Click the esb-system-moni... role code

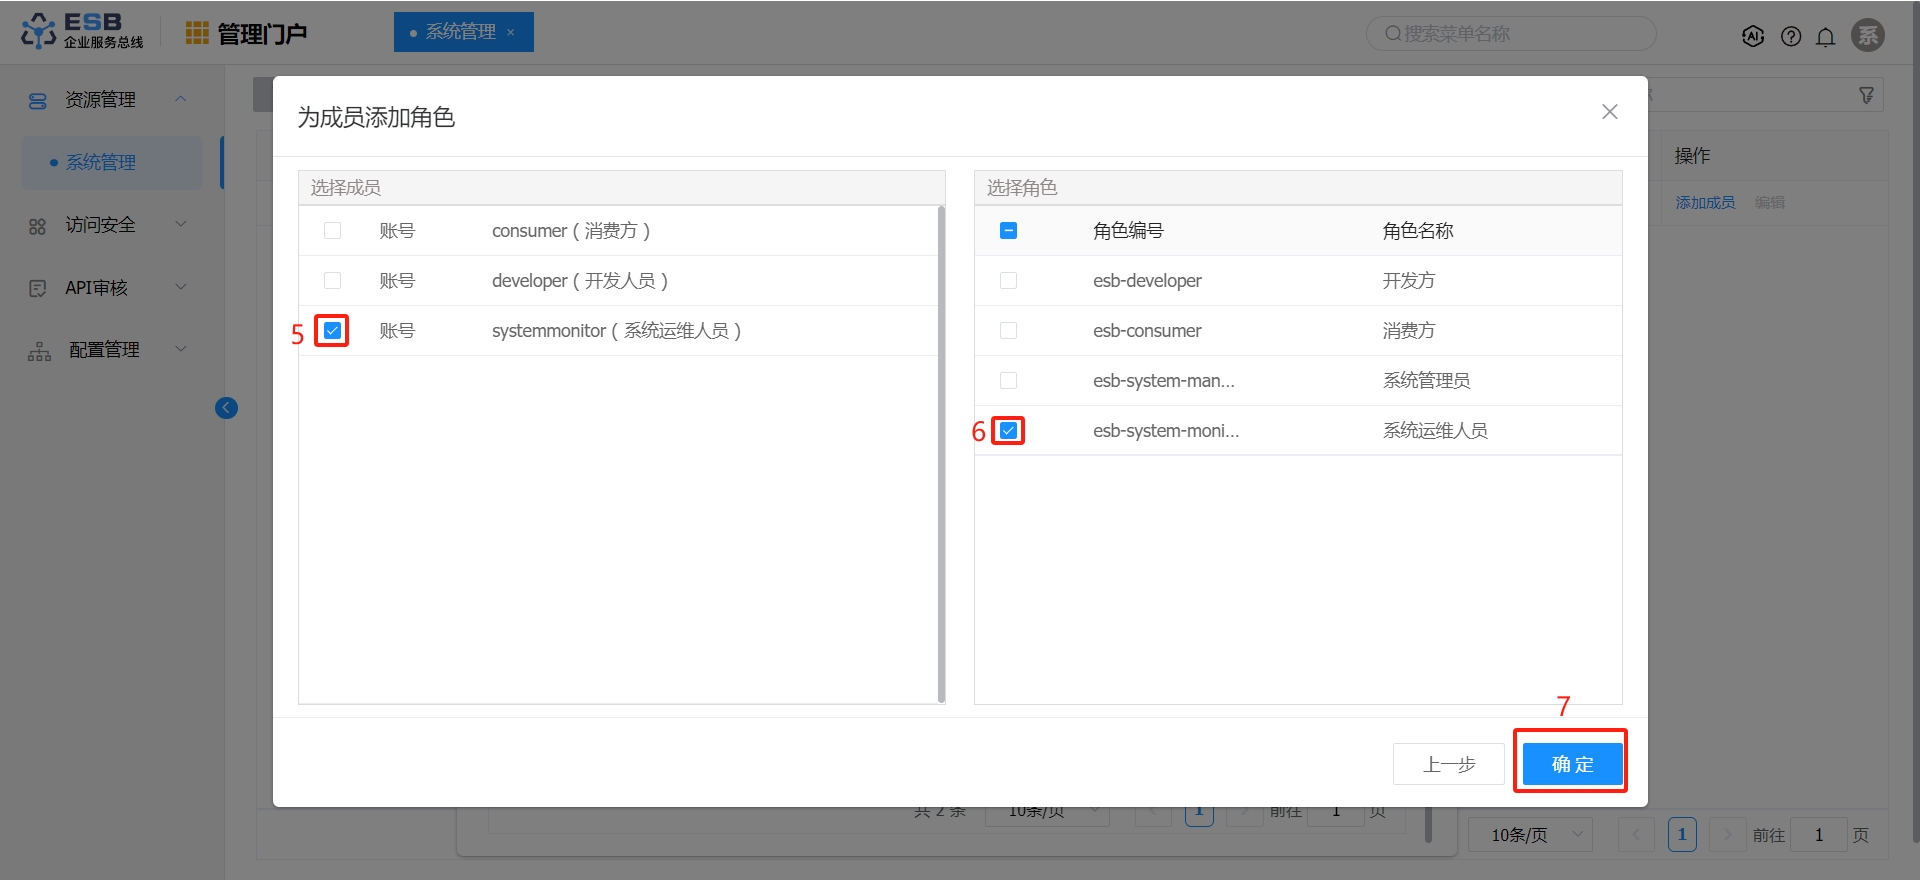coord(1166,431)
